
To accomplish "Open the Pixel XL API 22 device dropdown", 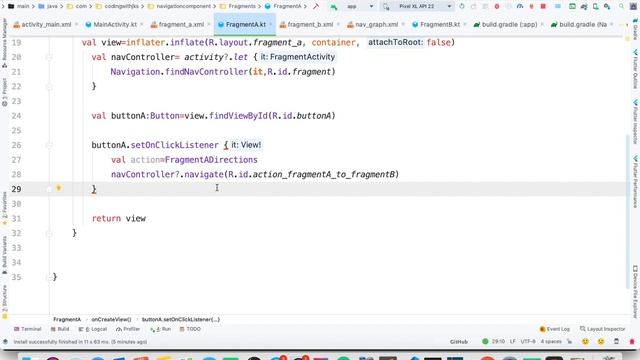I will [x=417, y=7].
